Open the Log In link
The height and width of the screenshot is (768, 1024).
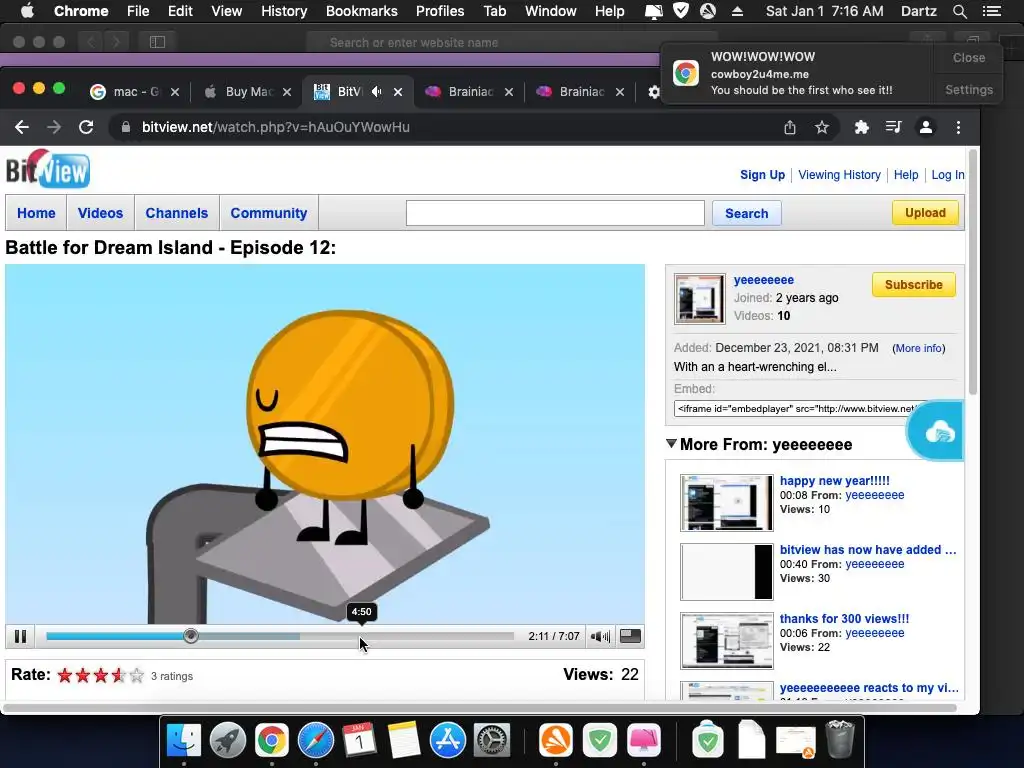(x=948, y=174)
